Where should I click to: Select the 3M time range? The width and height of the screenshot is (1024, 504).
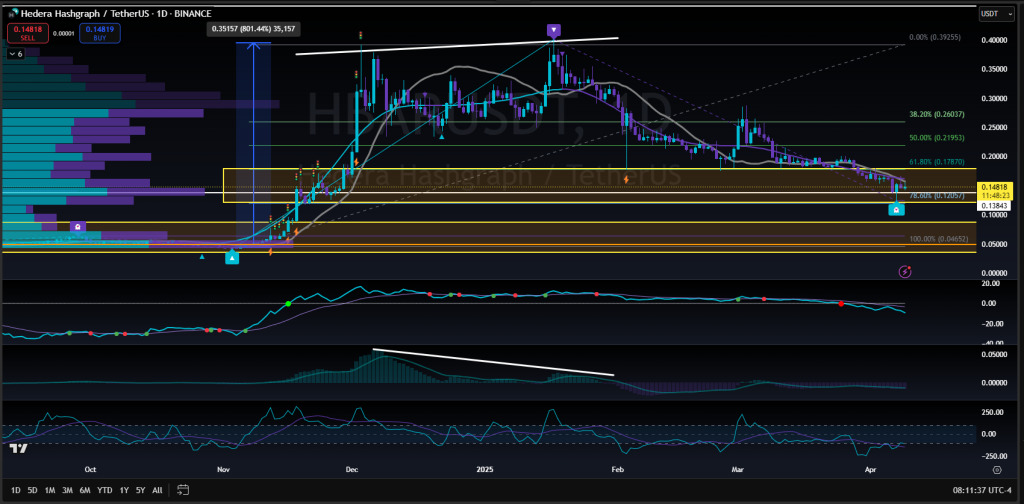click(67, 490)
